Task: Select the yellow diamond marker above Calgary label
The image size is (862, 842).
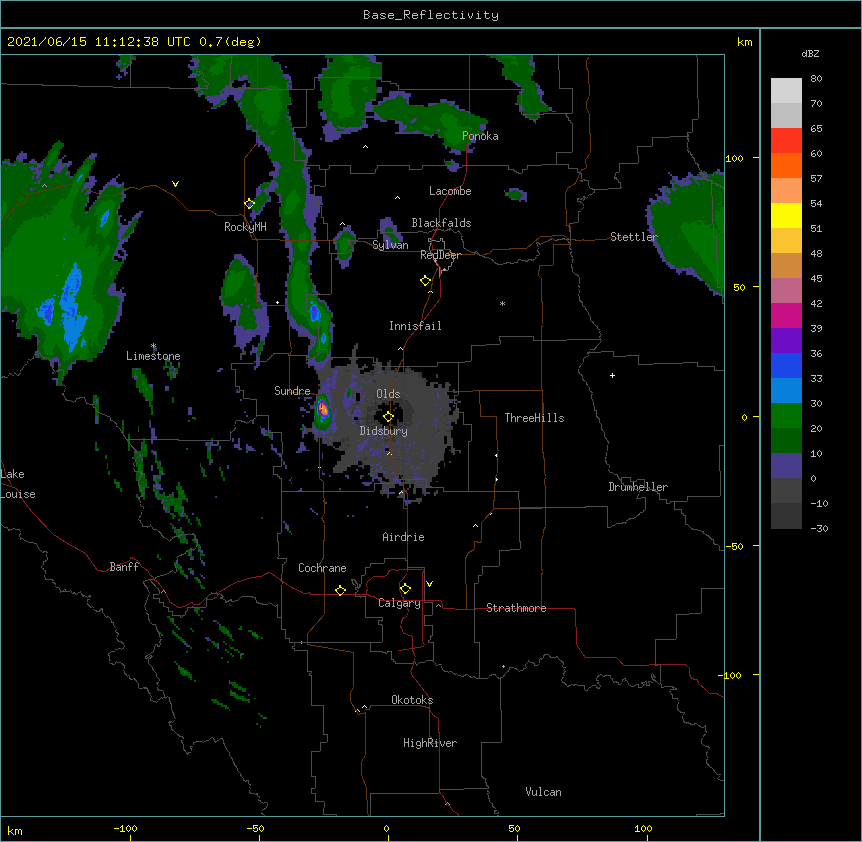Action: click(405, 589)
